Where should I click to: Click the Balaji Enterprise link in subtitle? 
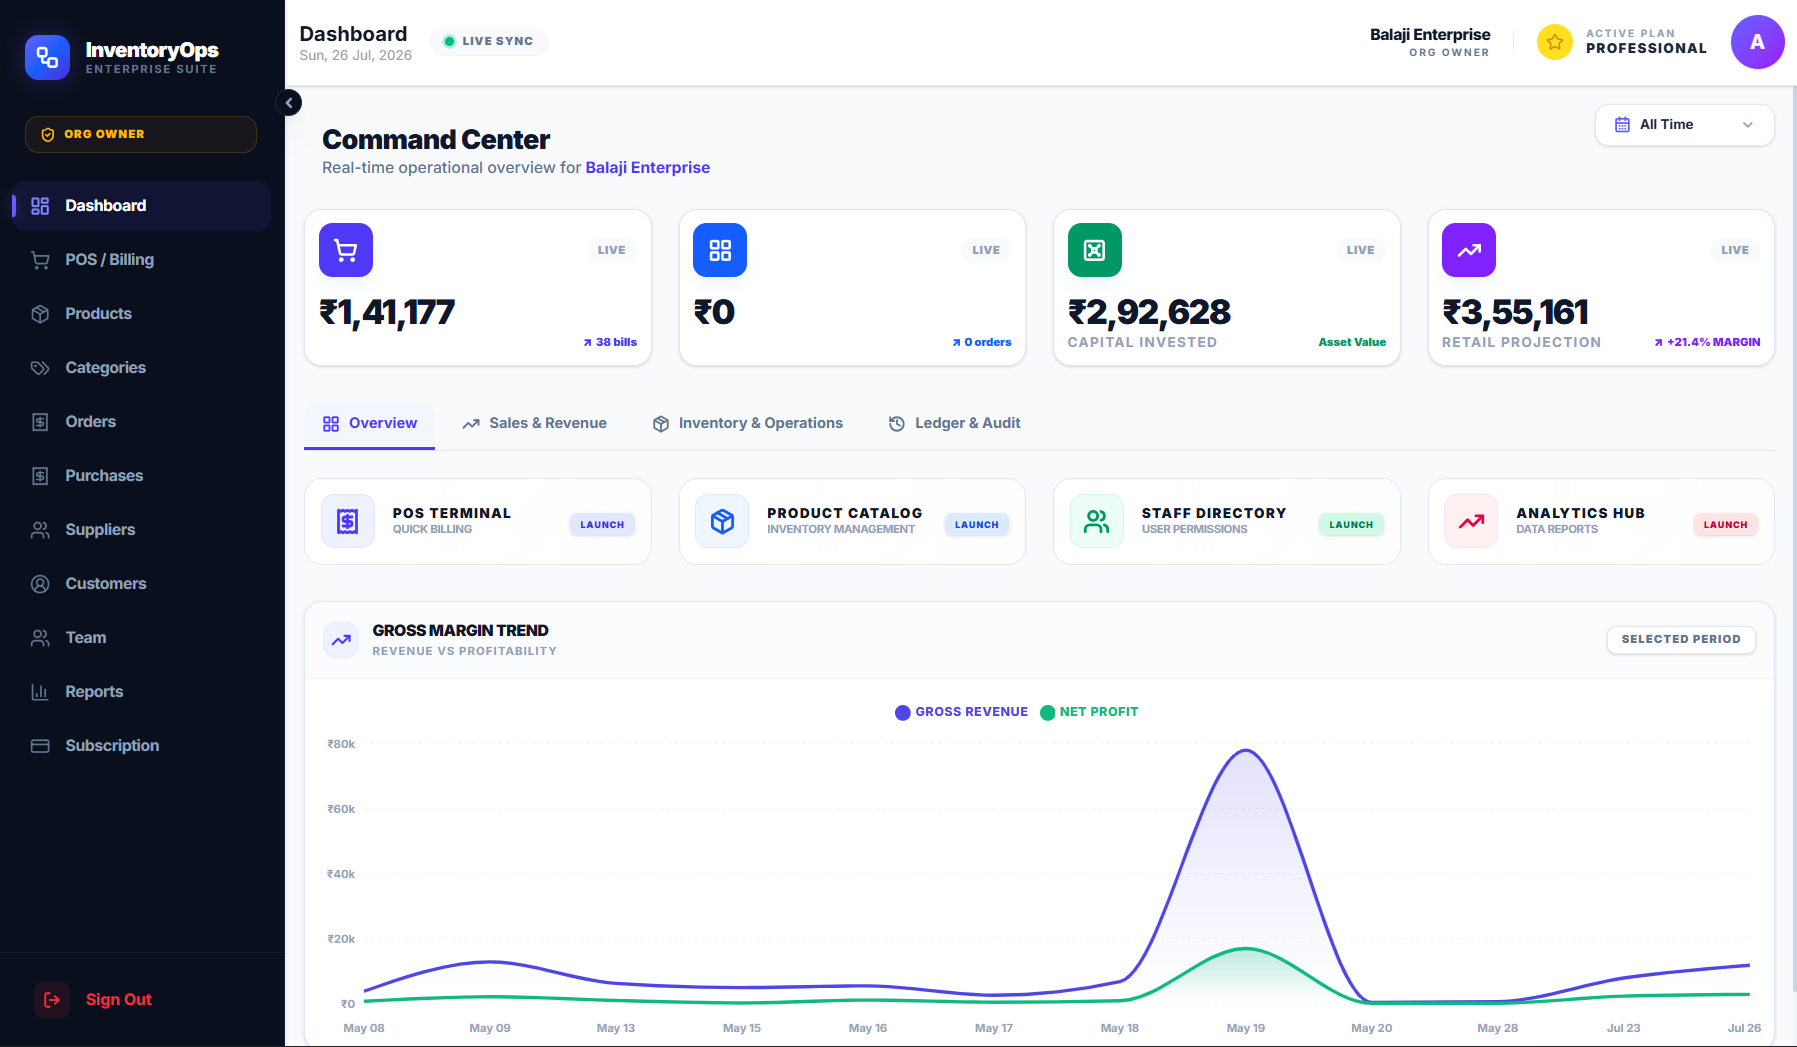coord(648,168)
